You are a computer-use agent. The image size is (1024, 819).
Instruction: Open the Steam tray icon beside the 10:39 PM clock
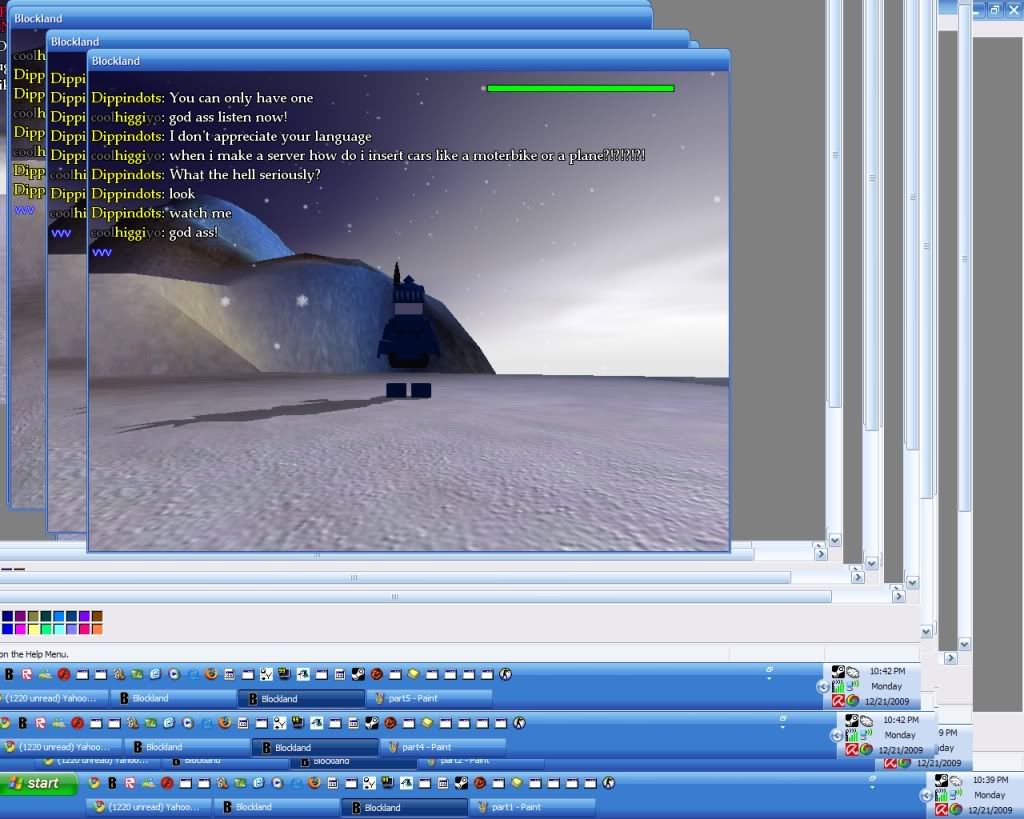pos(941,780)
